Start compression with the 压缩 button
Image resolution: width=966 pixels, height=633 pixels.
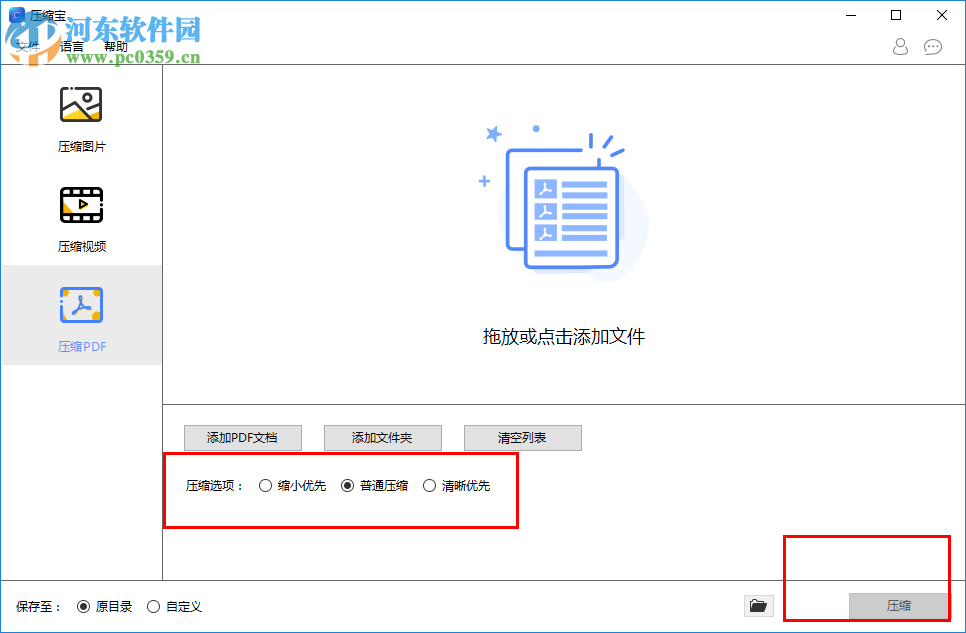click(898, 606)
